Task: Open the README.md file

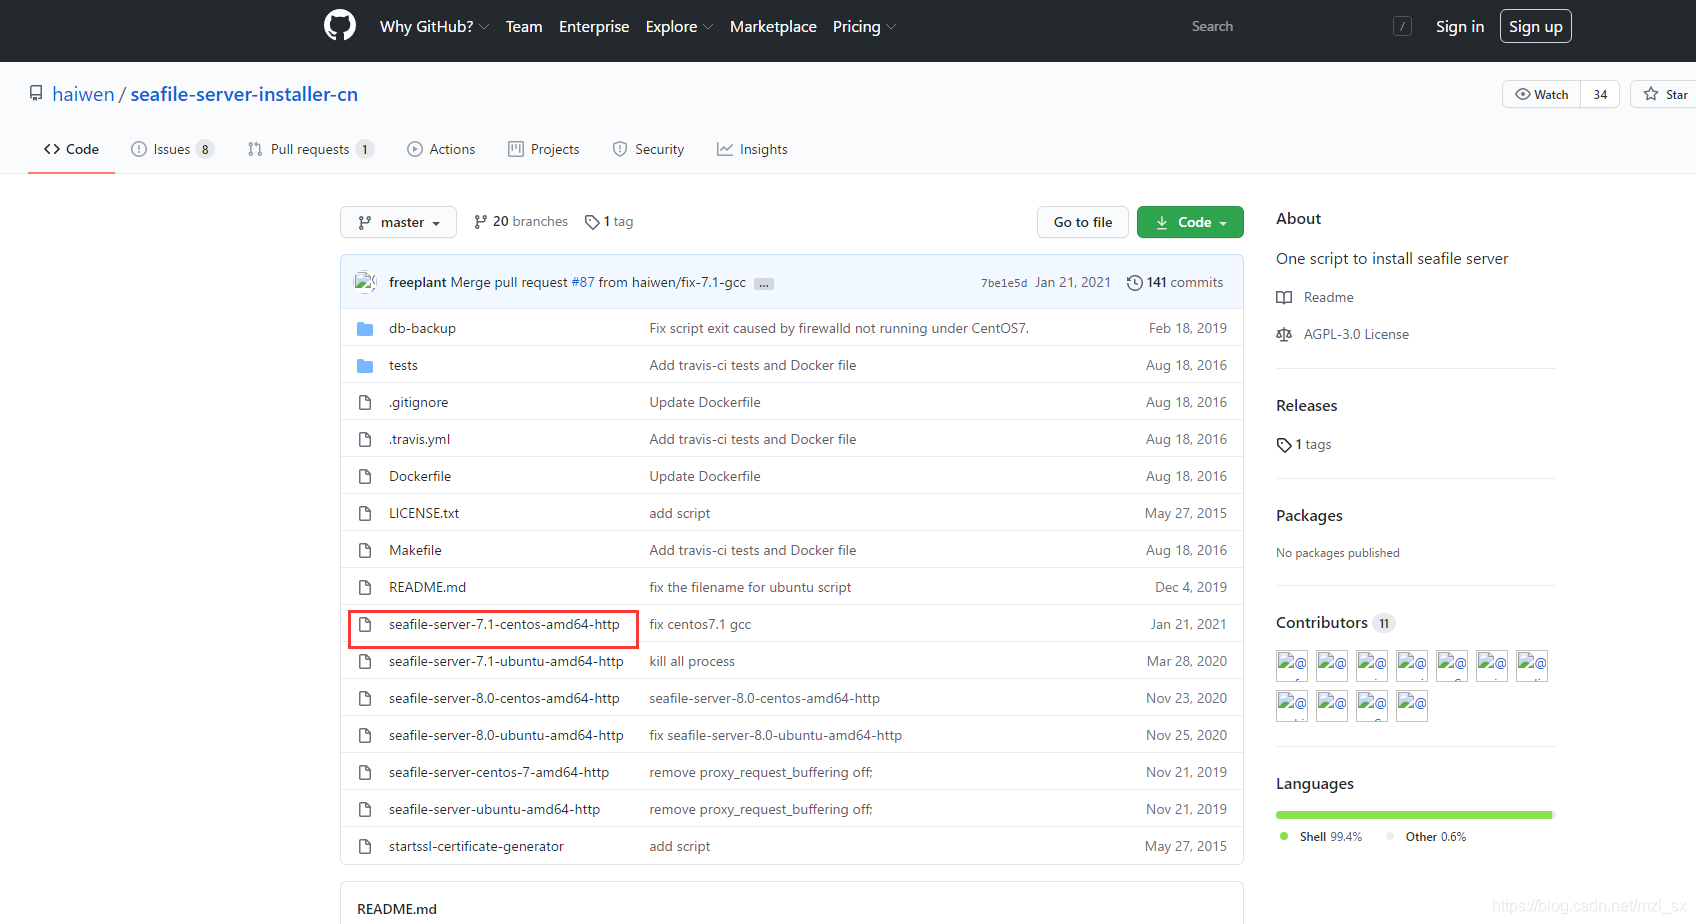Action: click(x=427, y=588)
